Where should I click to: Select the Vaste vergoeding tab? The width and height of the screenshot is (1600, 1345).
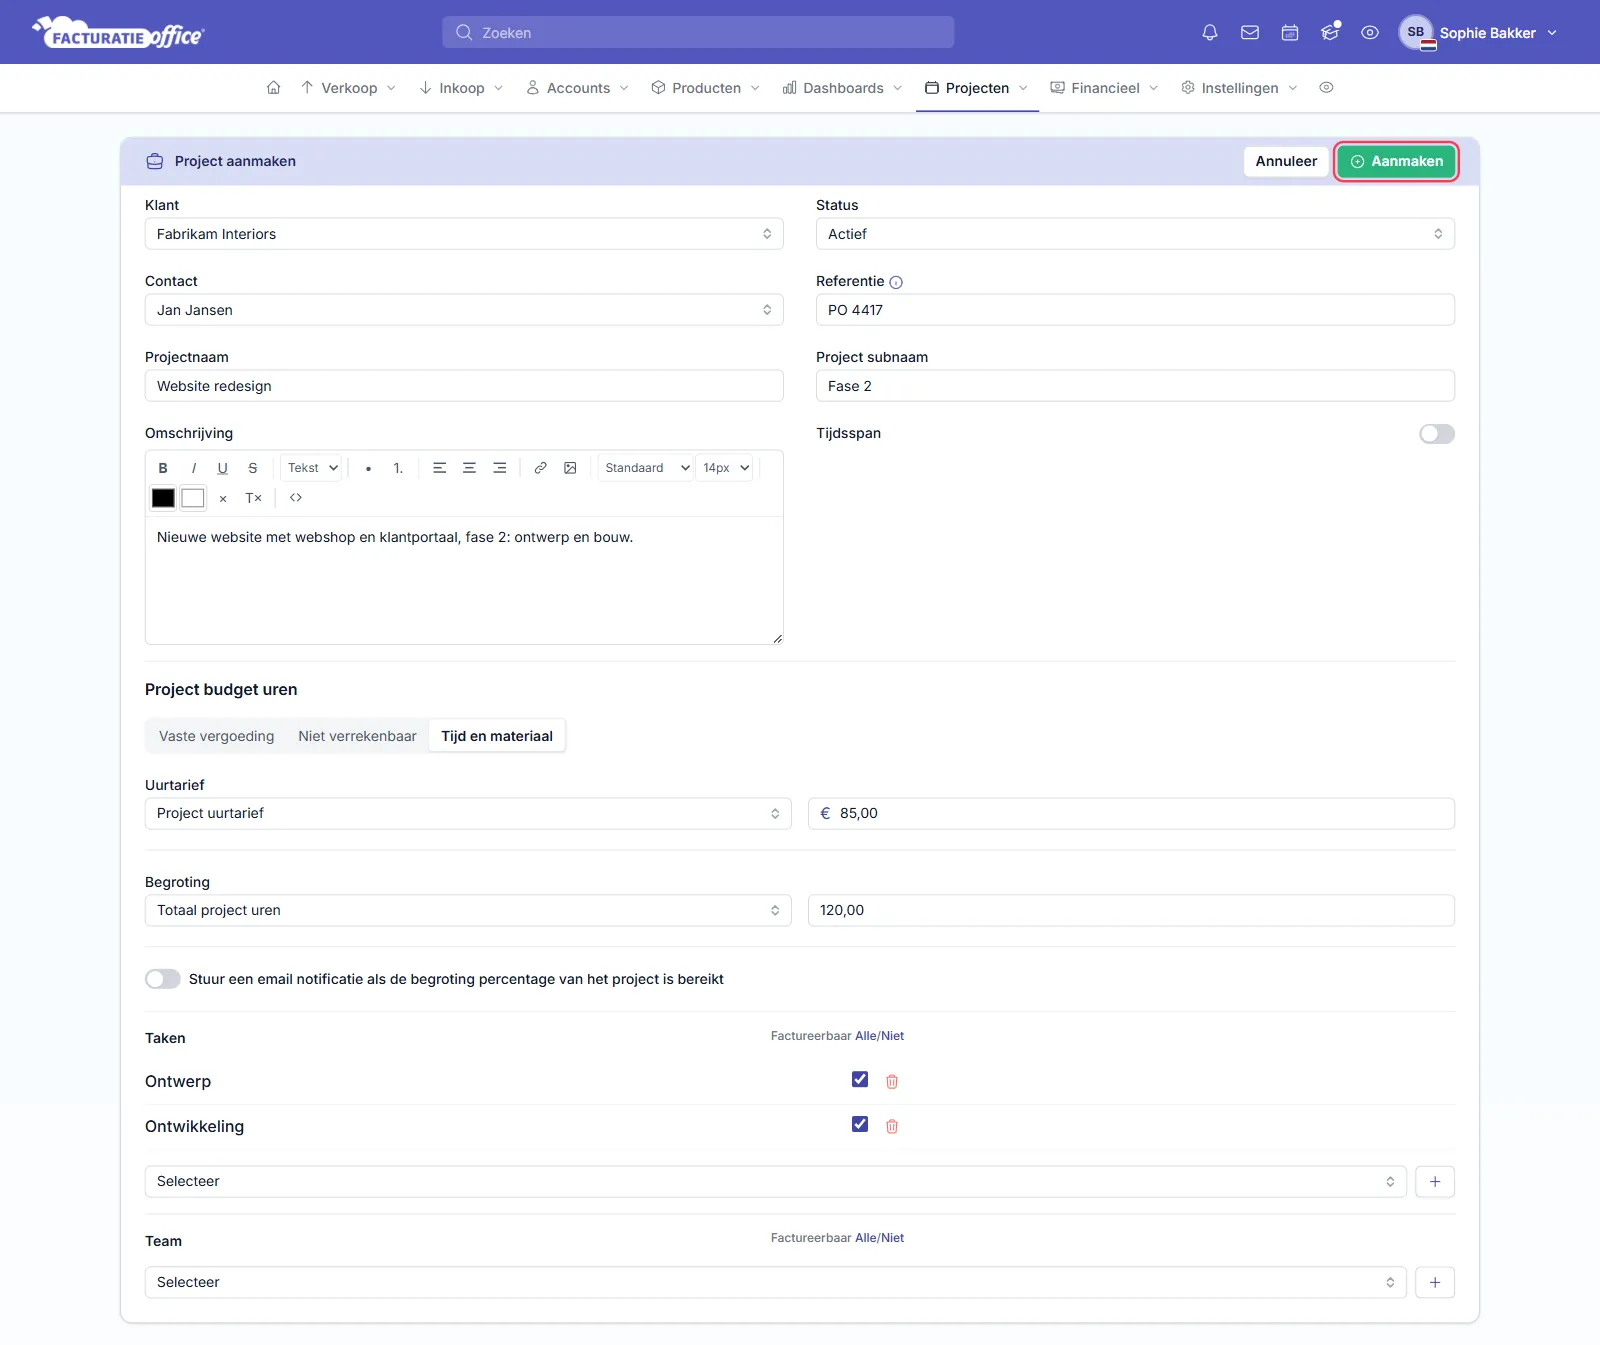216,736
